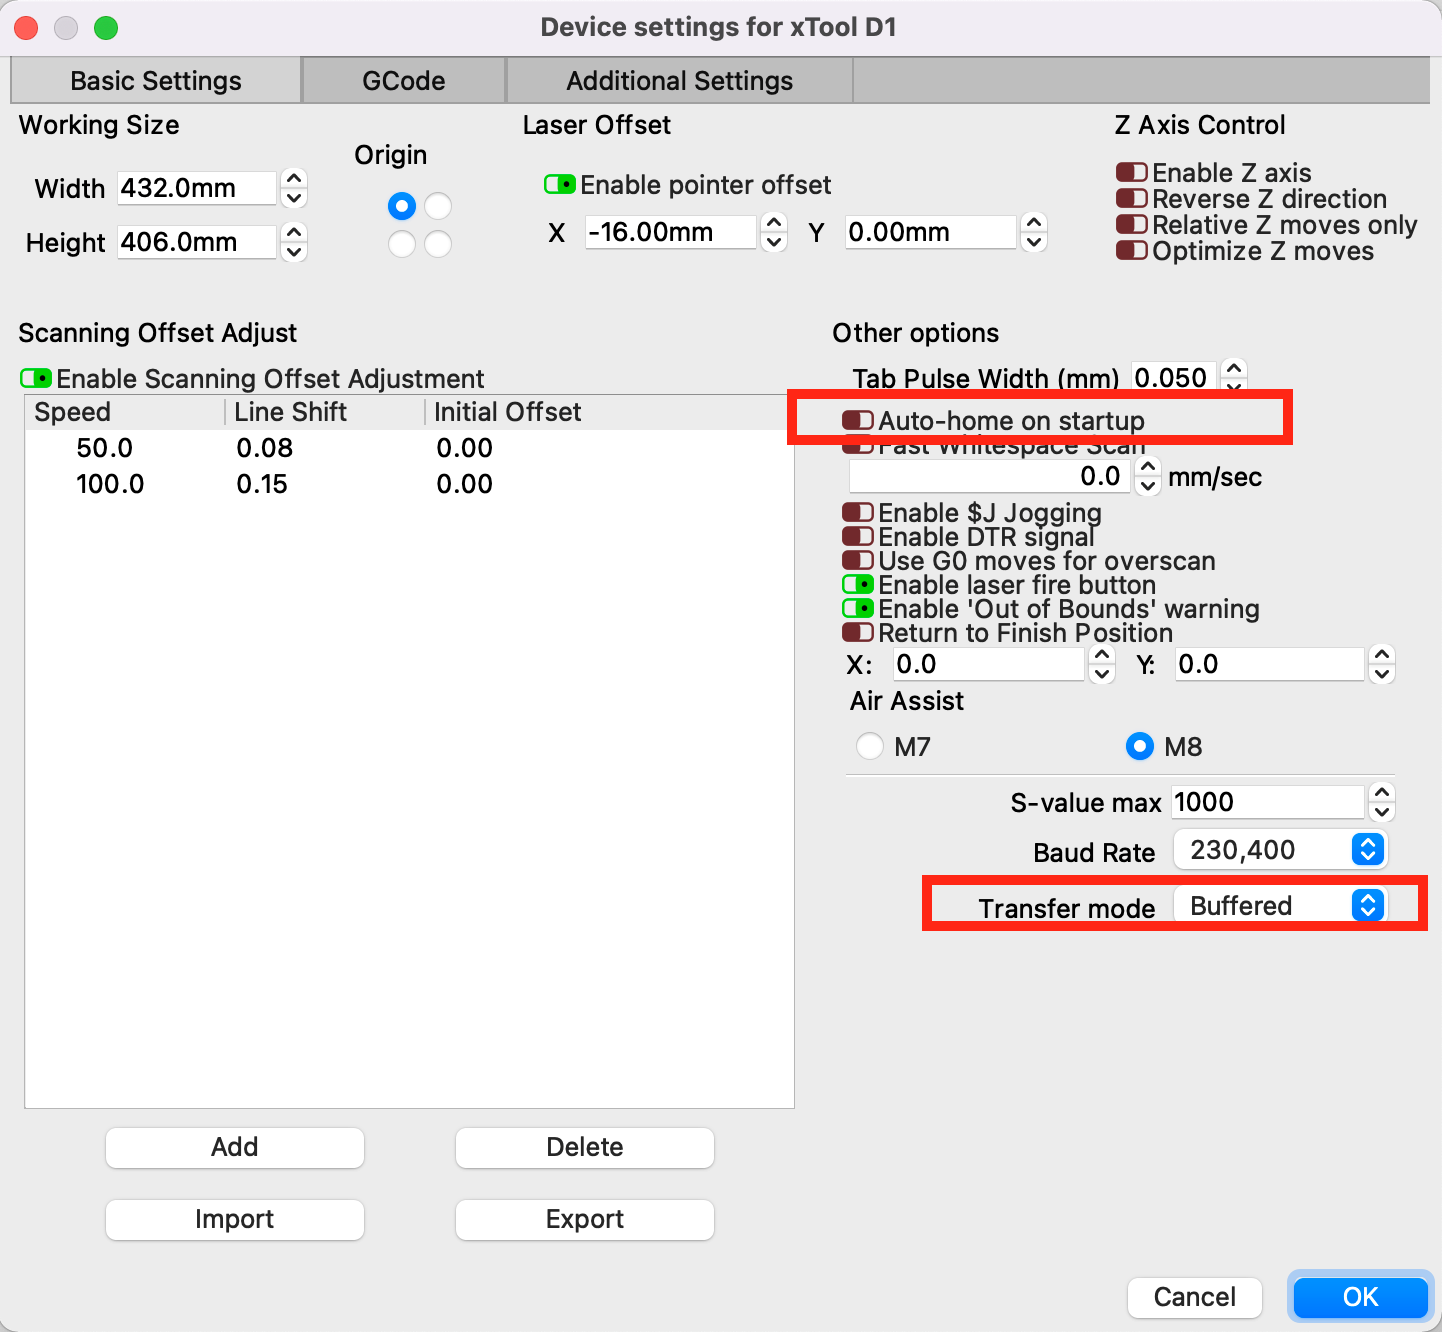
Task: Click the Speed column header
Action: coord(125,412)
